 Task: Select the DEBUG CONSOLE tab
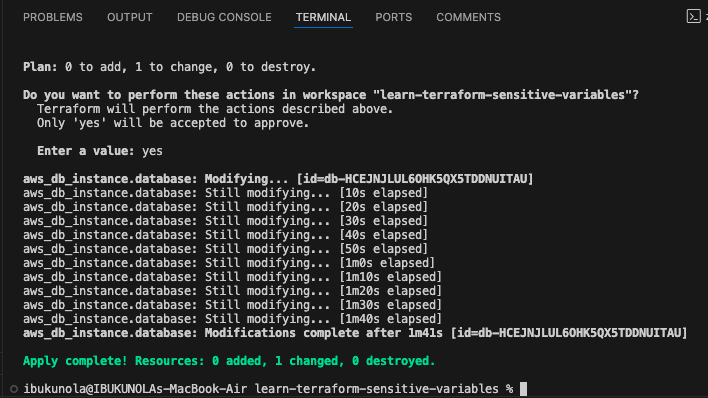point(224,17)
